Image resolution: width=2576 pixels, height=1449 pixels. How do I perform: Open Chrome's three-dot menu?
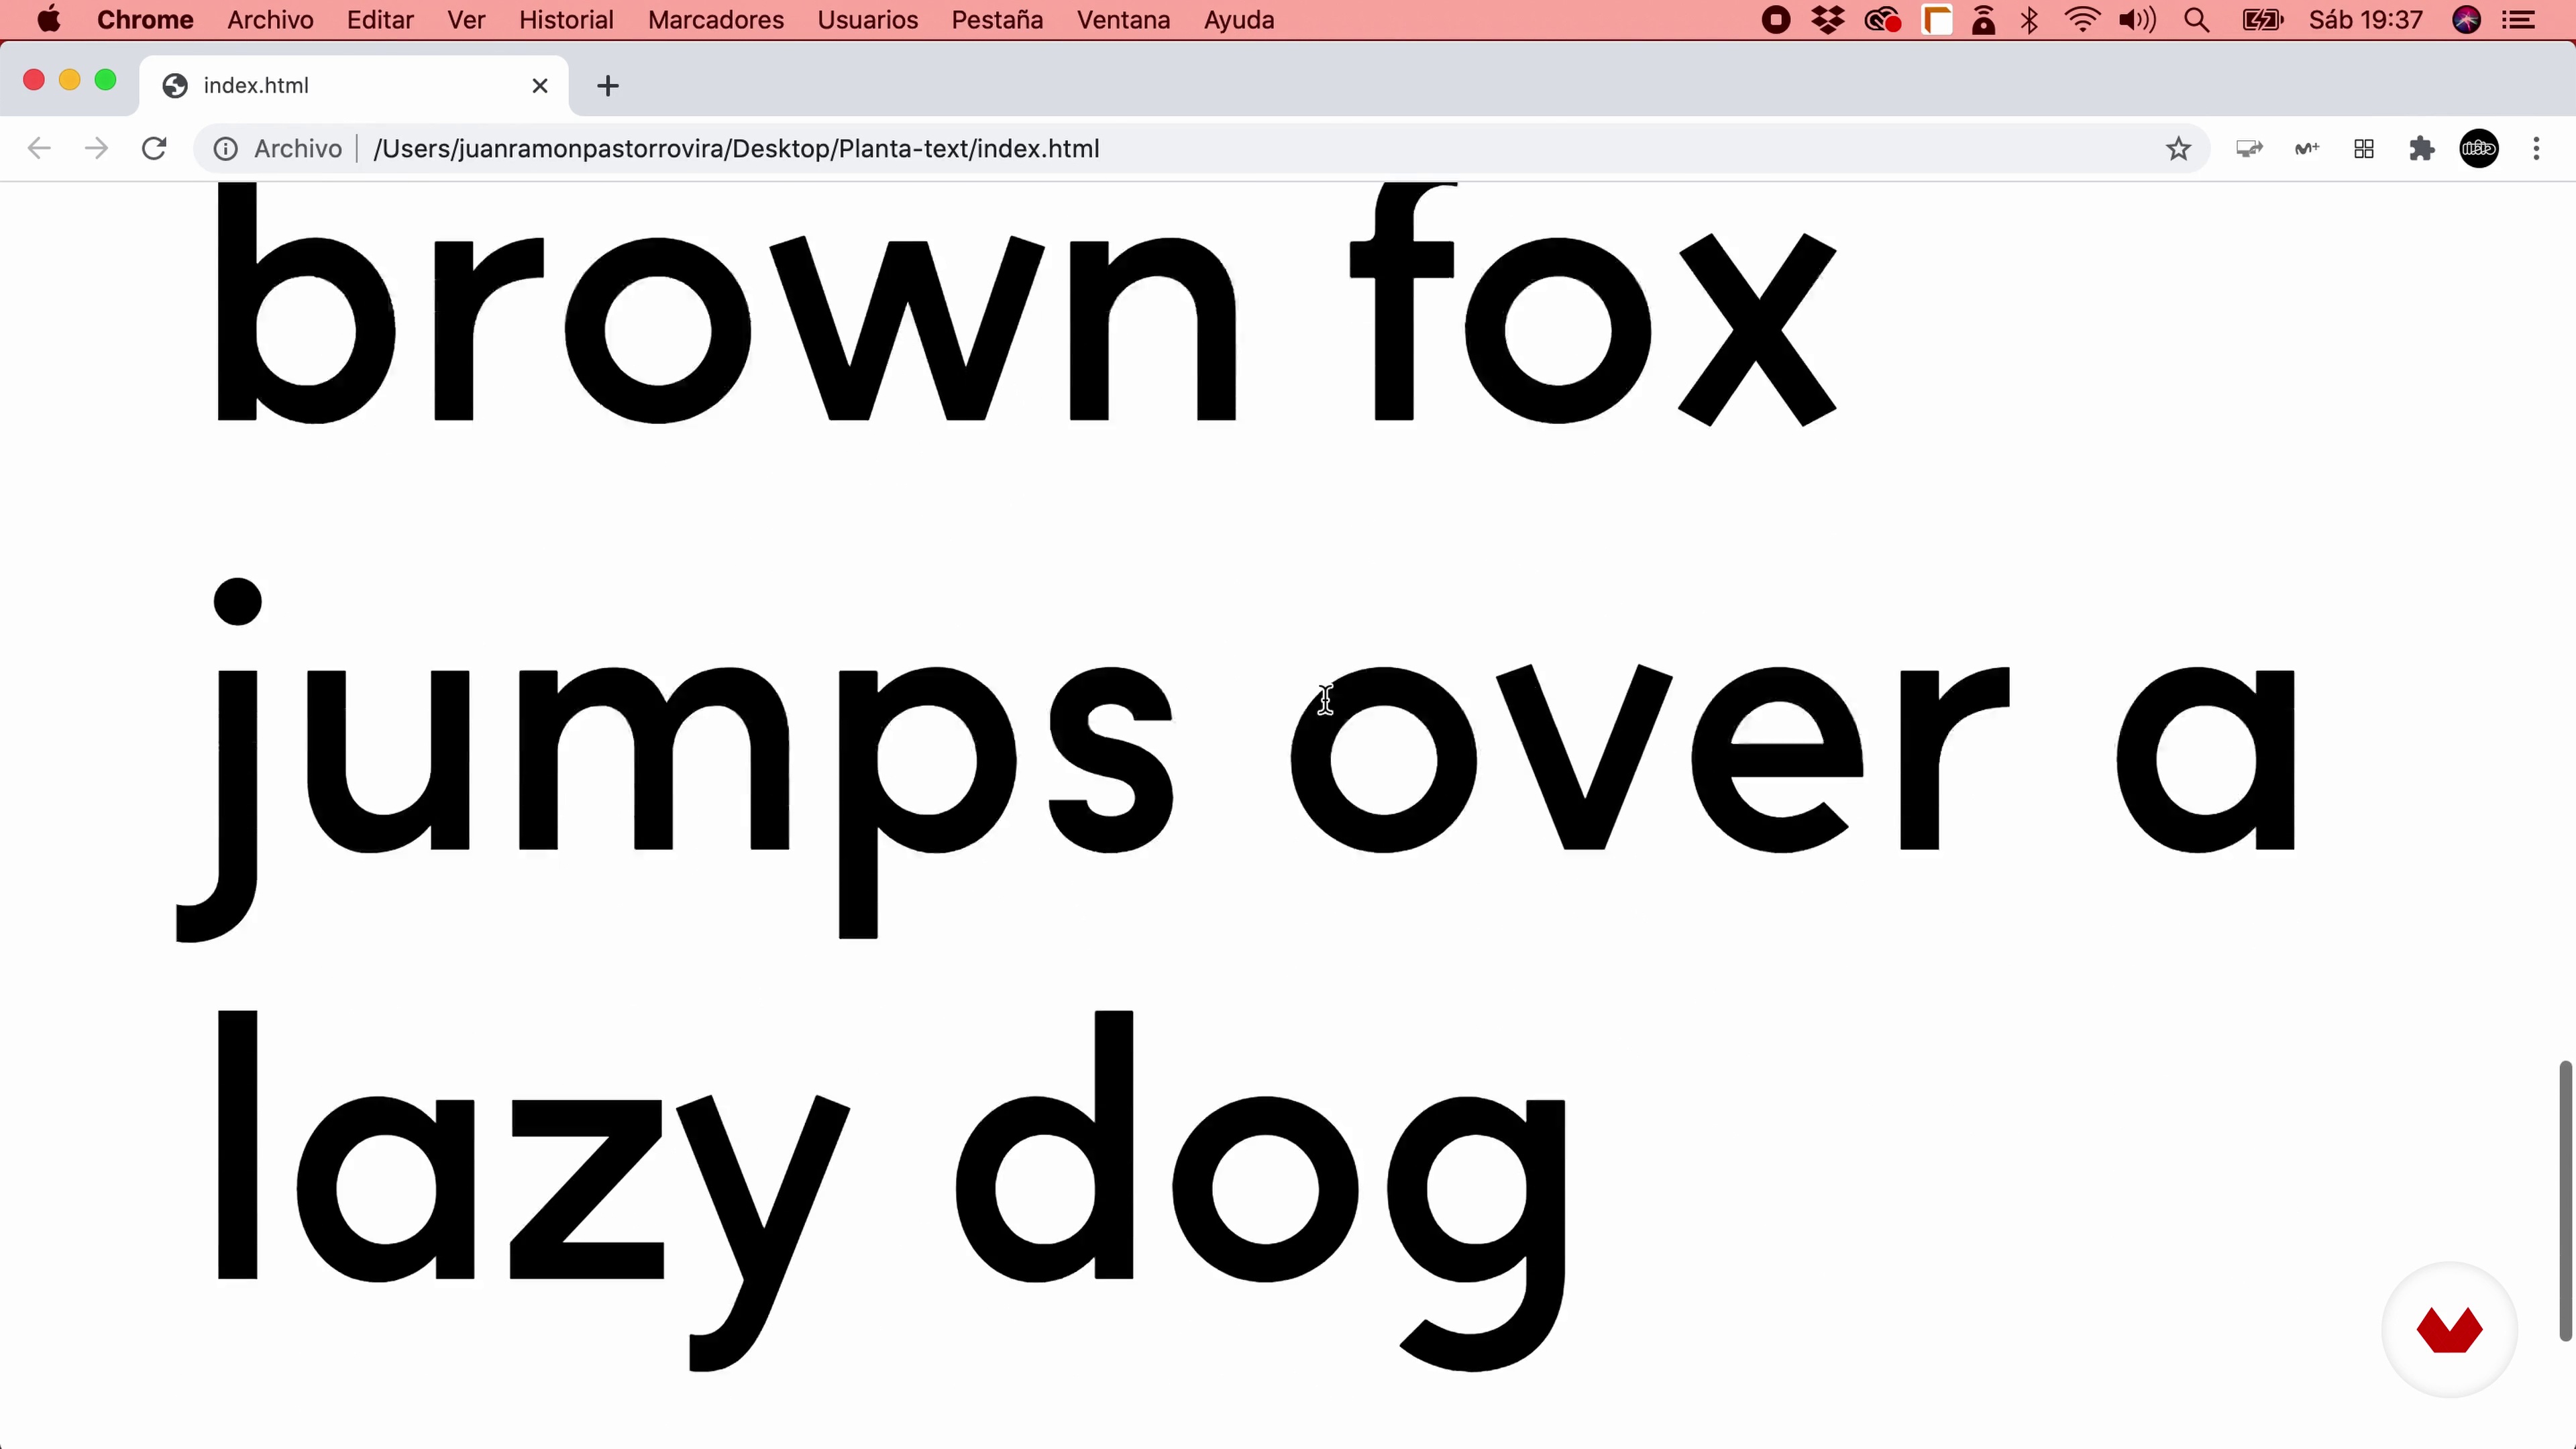click(x=2536, y=149)
